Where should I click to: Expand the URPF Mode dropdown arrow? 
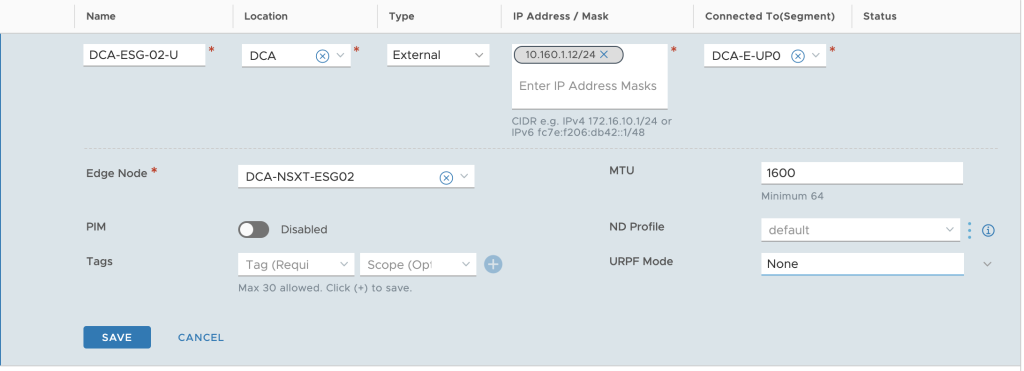987,264
